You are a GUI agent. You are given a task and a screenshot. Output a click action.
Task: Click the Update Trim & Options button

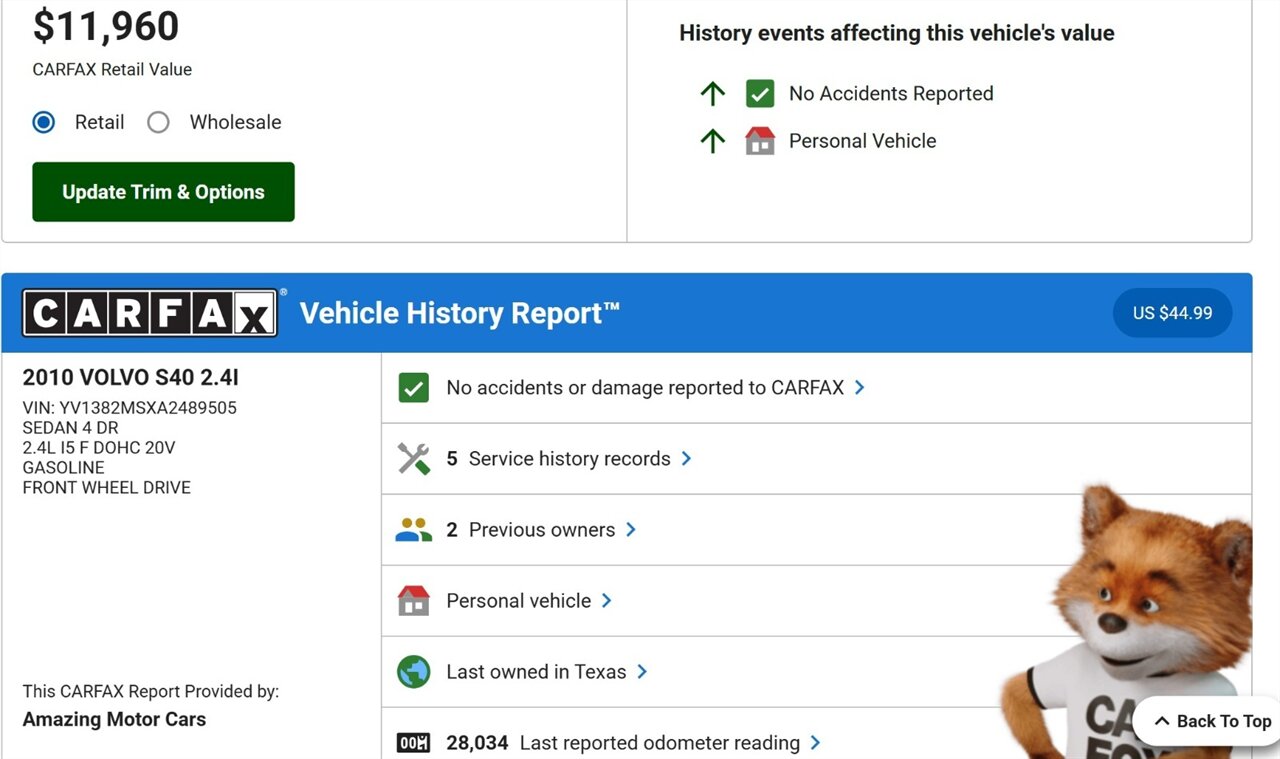[163, 192]
